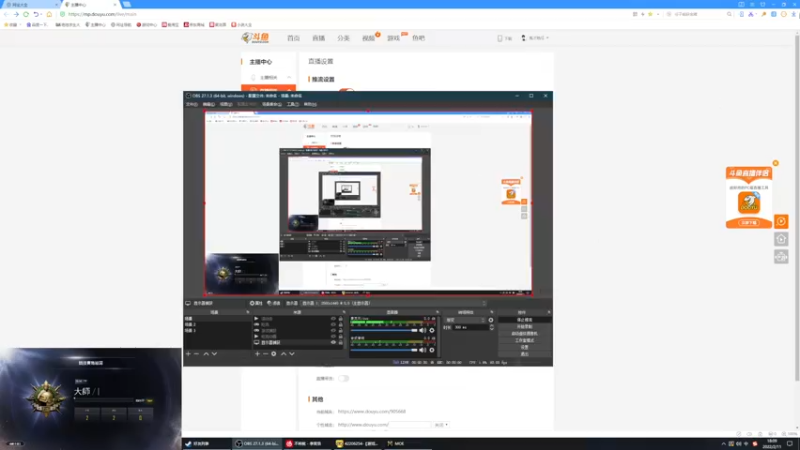Toggle lock of topmost source row

[x=341, y=319]
